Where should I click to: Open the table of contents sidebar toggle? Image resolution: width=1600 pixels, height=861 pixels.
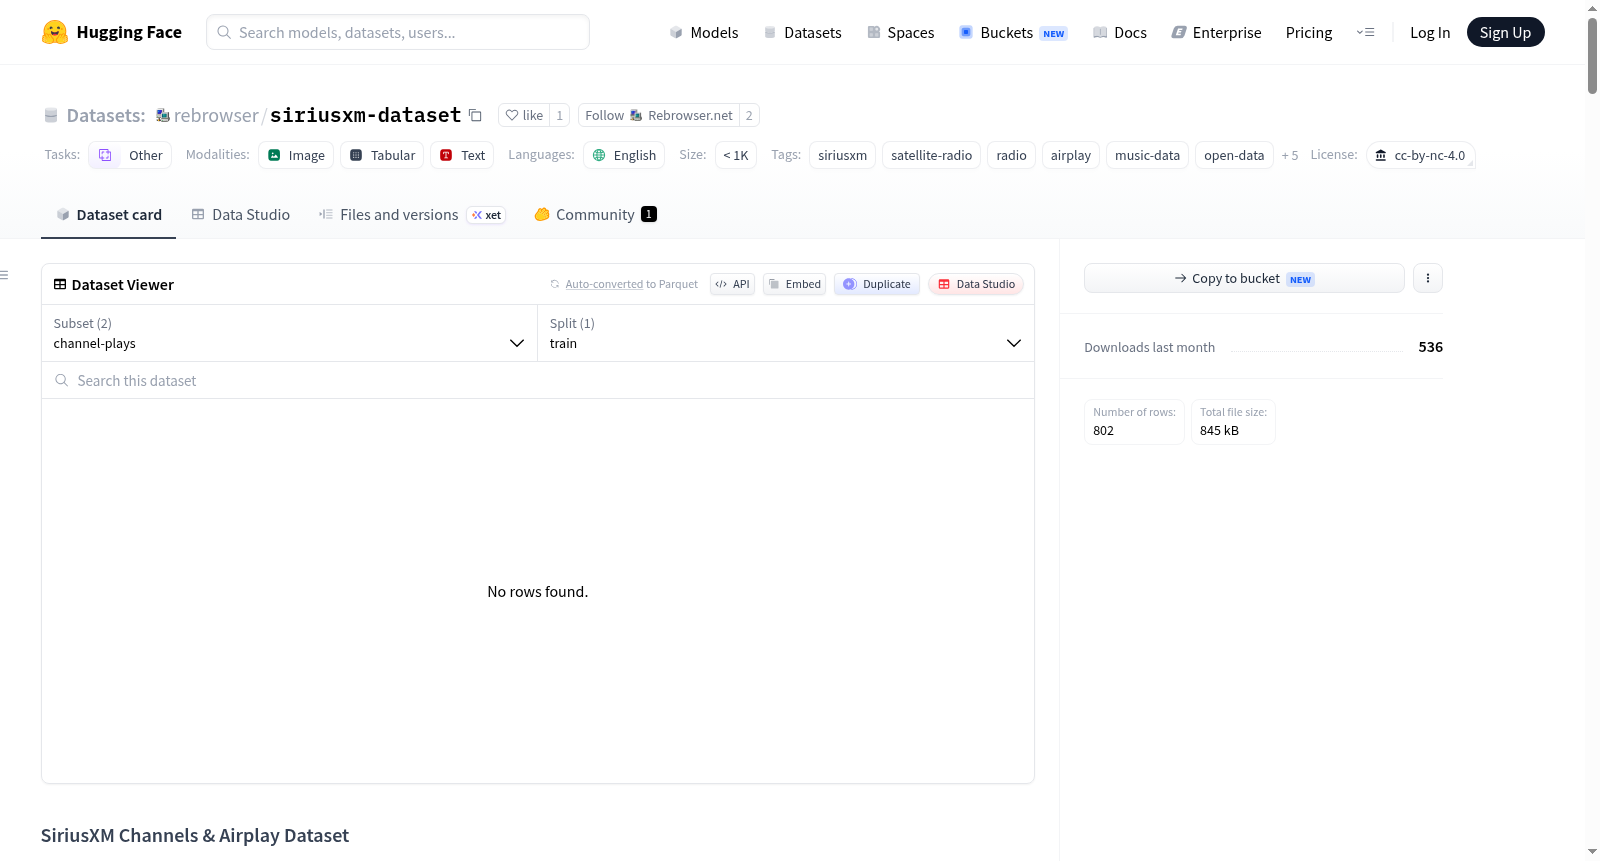[x=4, y=275]
